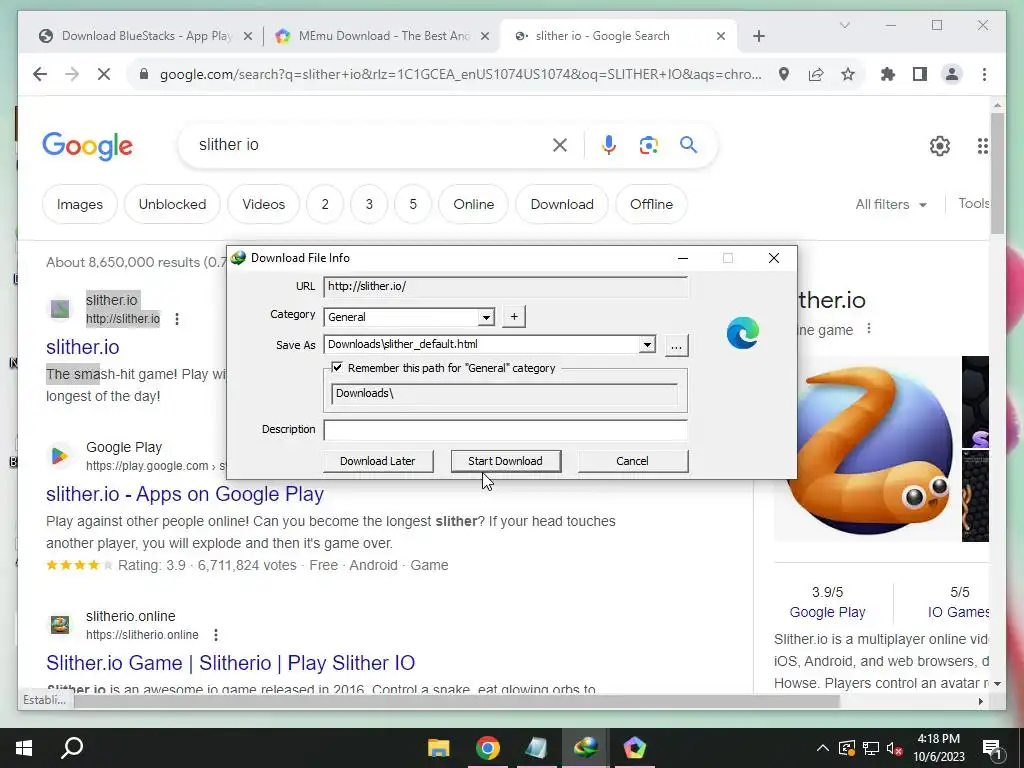The image size is (1024, 768).
Task: Open Slither.io Game | Slitherio link
Action: coord(231,663)
